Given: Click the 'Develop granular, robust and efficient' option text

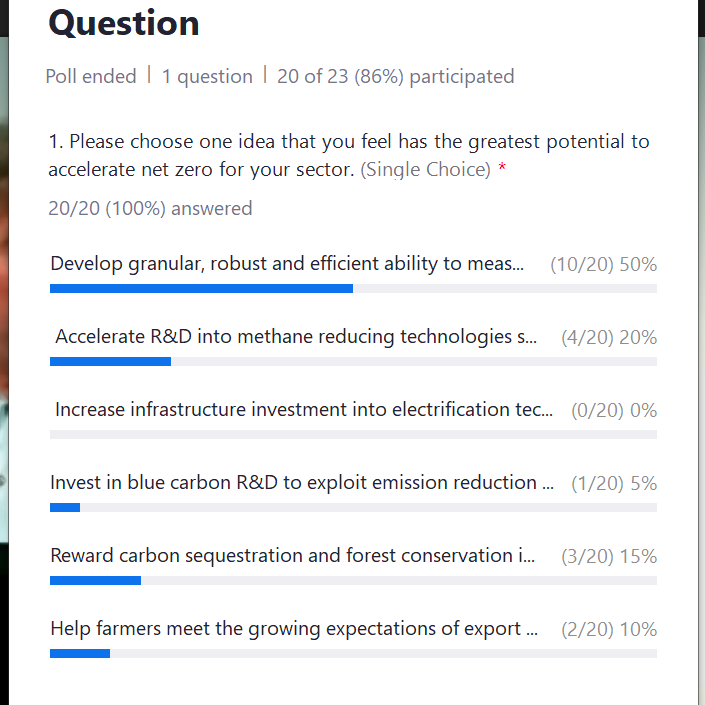Looking at the screenshot, I should pos(287,264).
